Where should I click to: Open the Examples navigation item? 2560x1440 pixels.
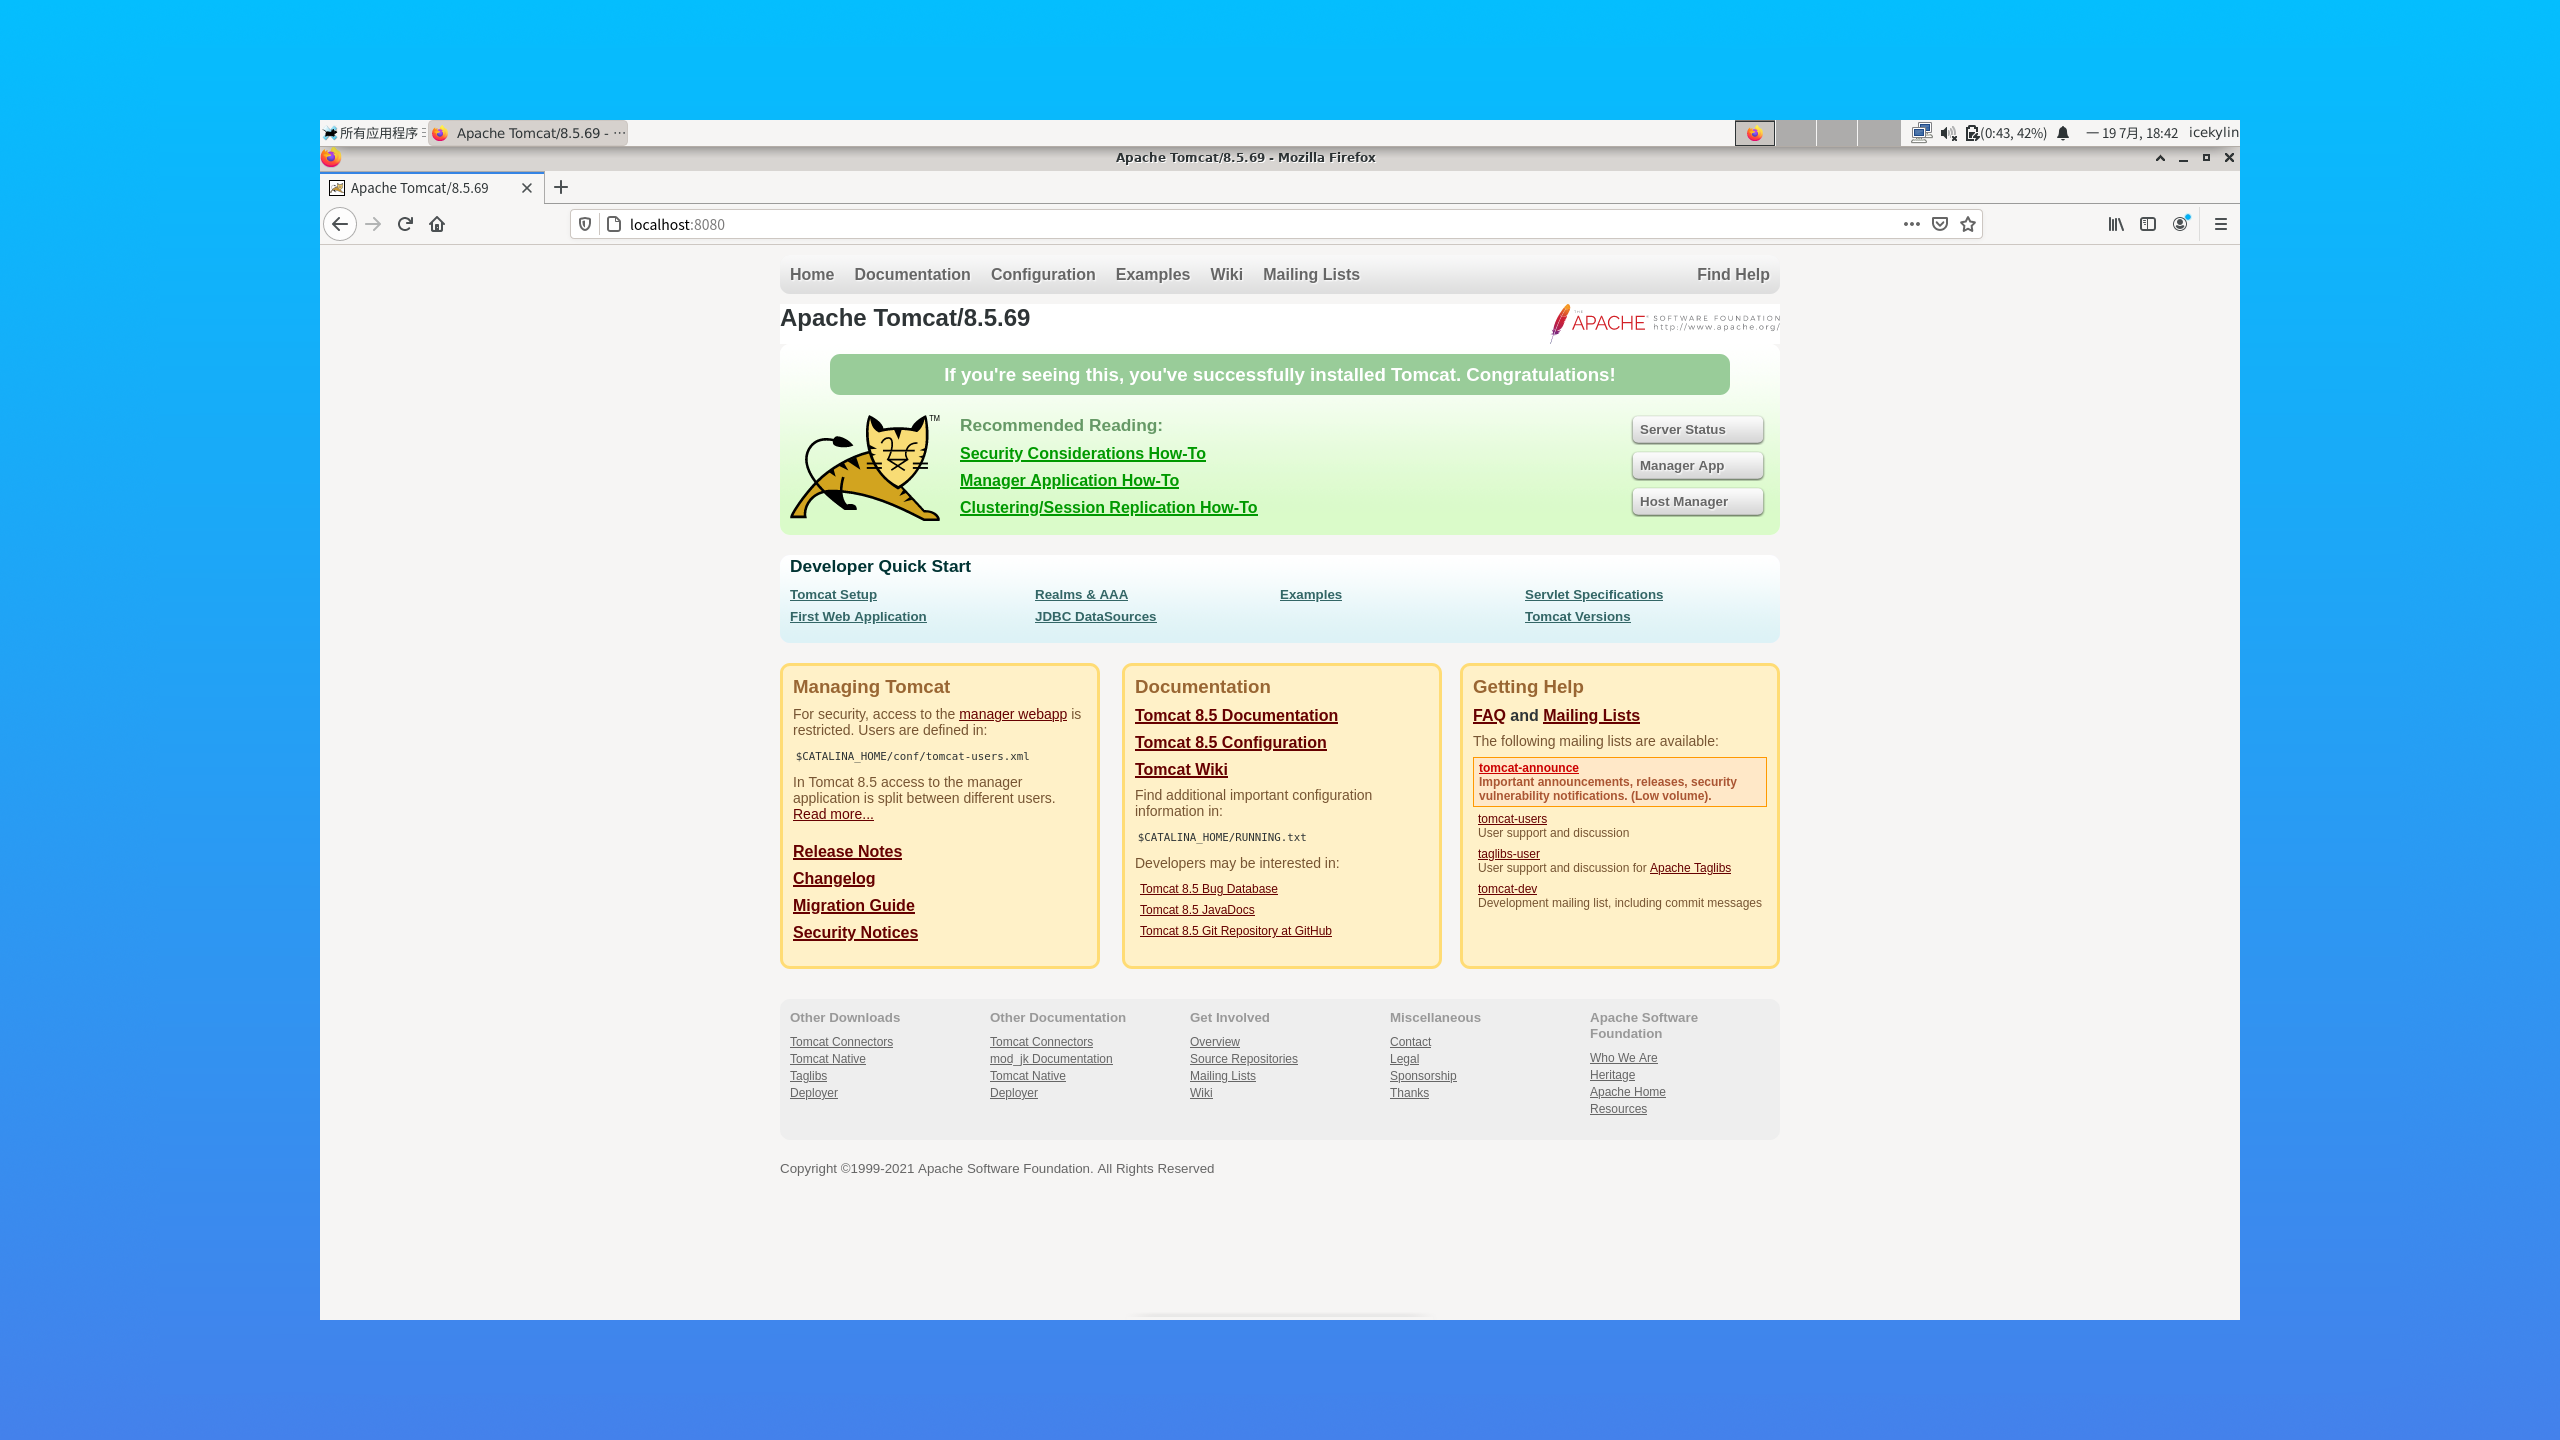click(x=1153, y=274)
